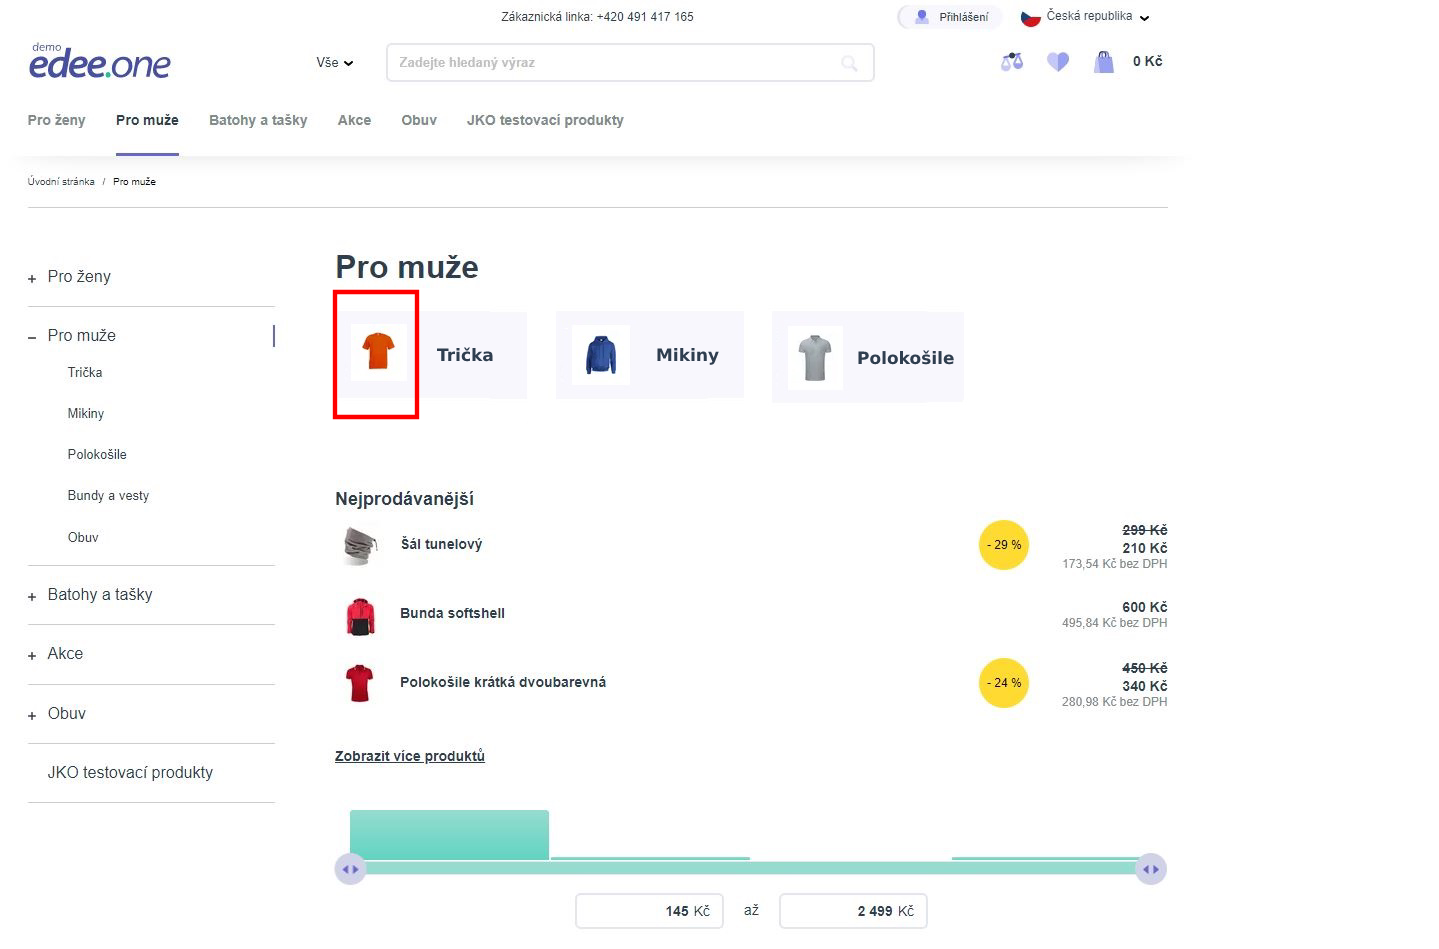The height and width of the screenshot is (949, 1439).
Task: Click the orange T-shirt Trička image
Action: point(378,352)
